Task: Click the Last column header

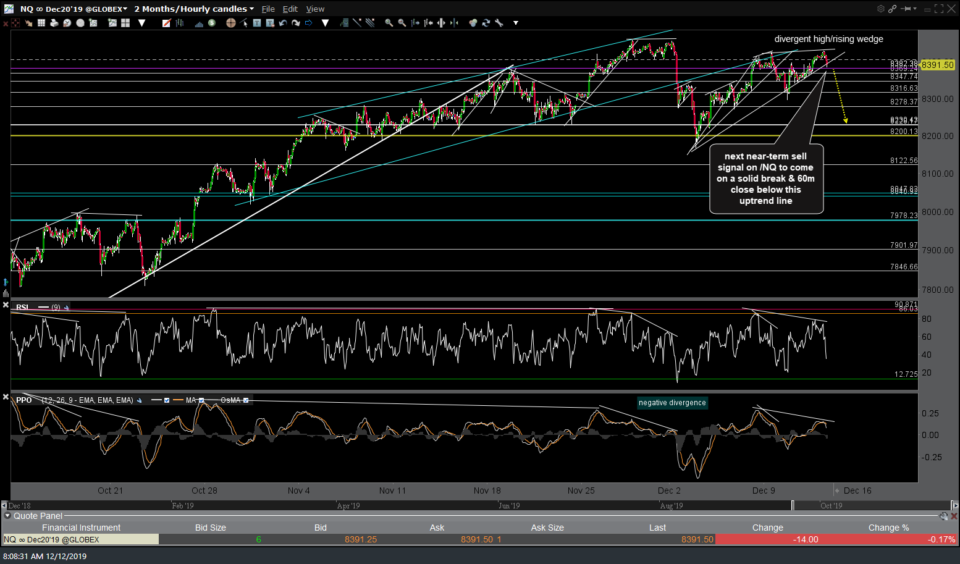Action: 658,527
